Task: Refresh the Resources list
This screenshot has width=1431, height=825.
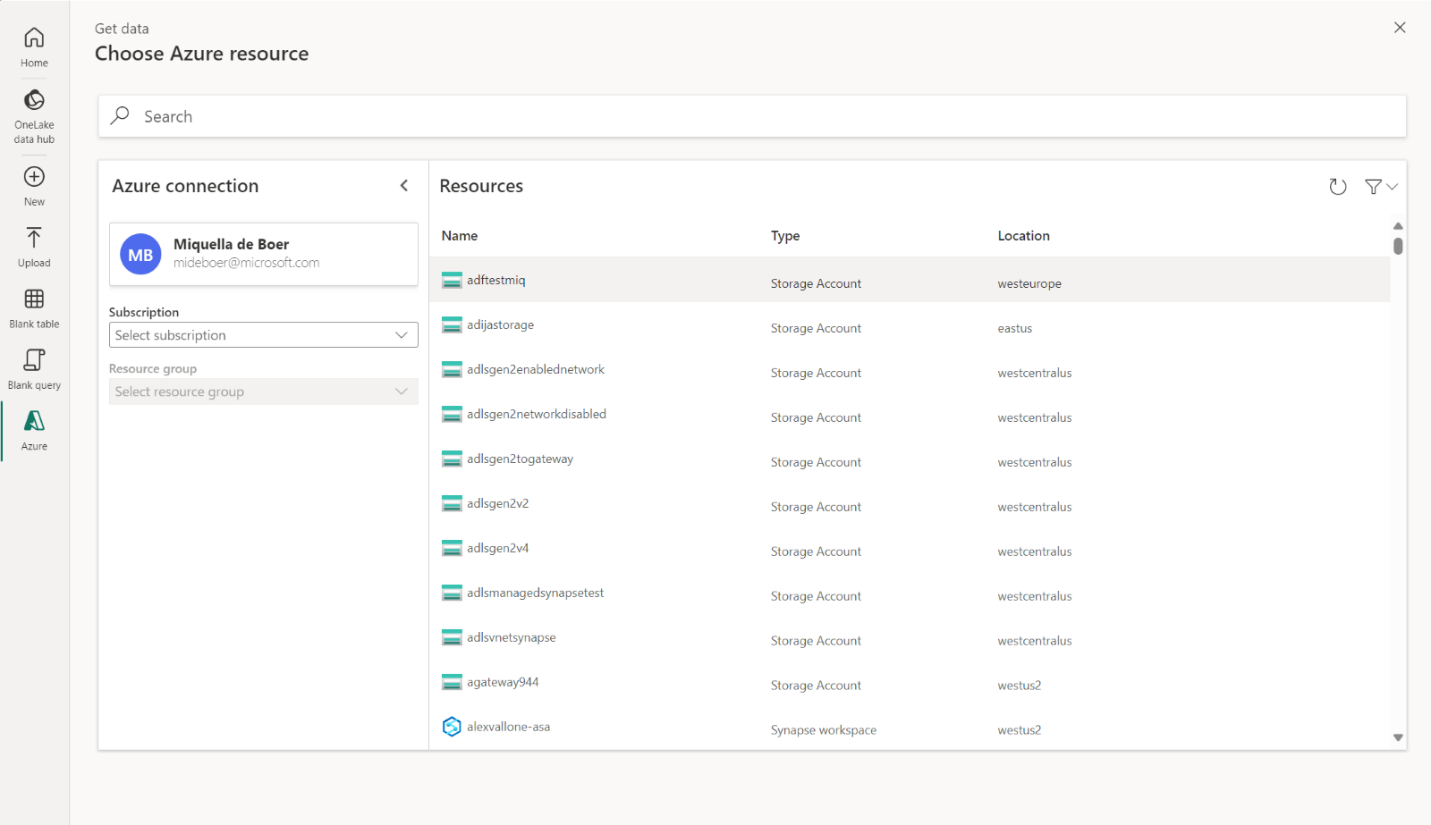Action: [x=1337, y=187]
